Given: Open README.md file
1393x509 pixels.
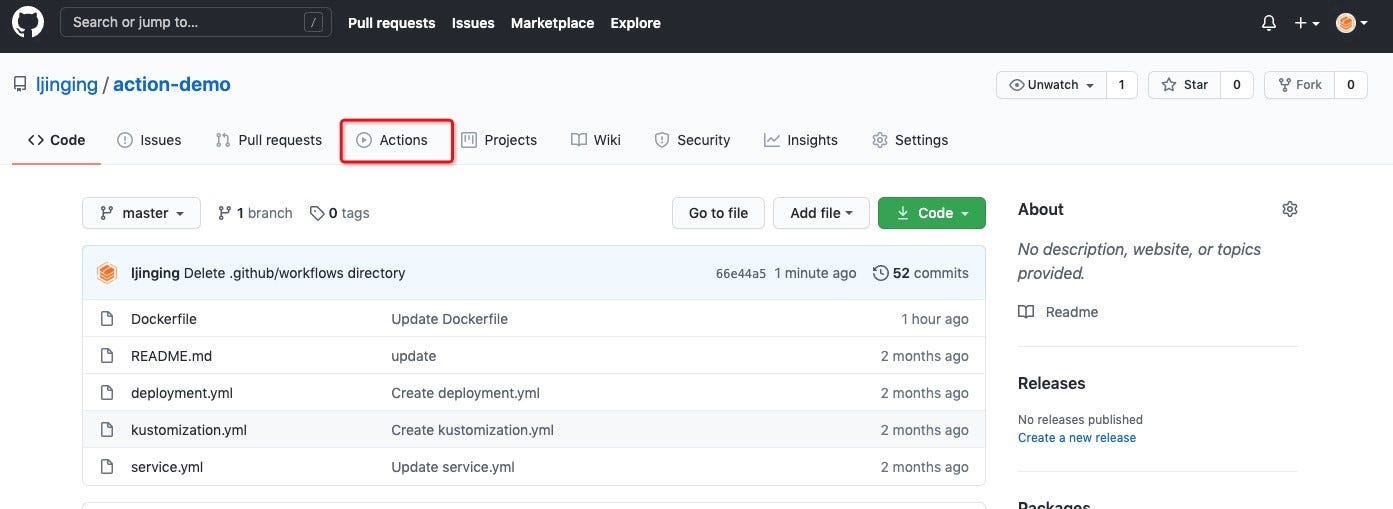Looking at the screenshot, I should point(172,356).
